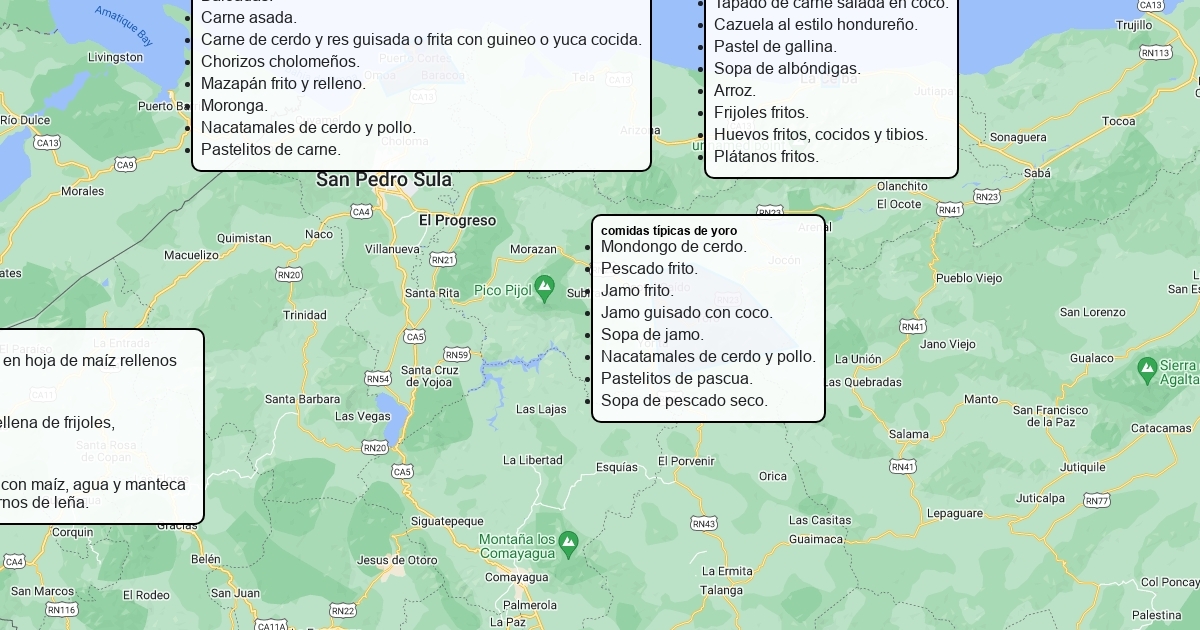1200x630 pixels.
Task: Click the San Pedro Sula city label
Action: 384,180
